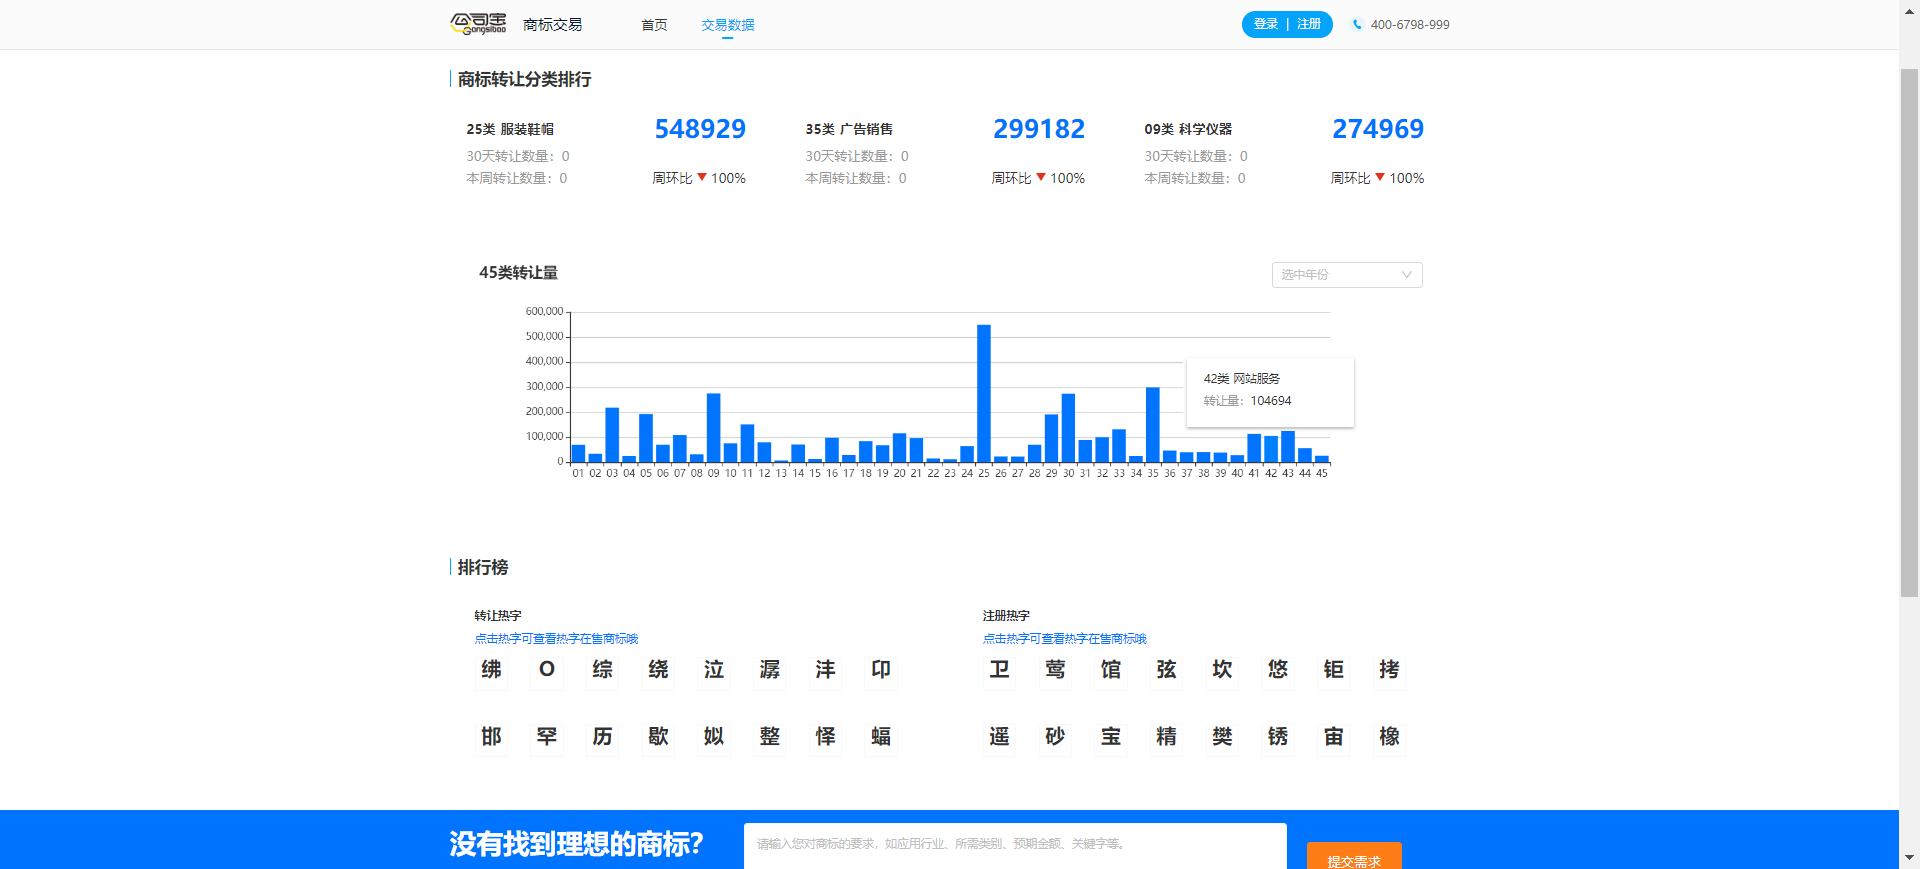The width and height of the screenshot is (1920, 869).
Task: Click the number 548929
Action: tap(700, 129)
